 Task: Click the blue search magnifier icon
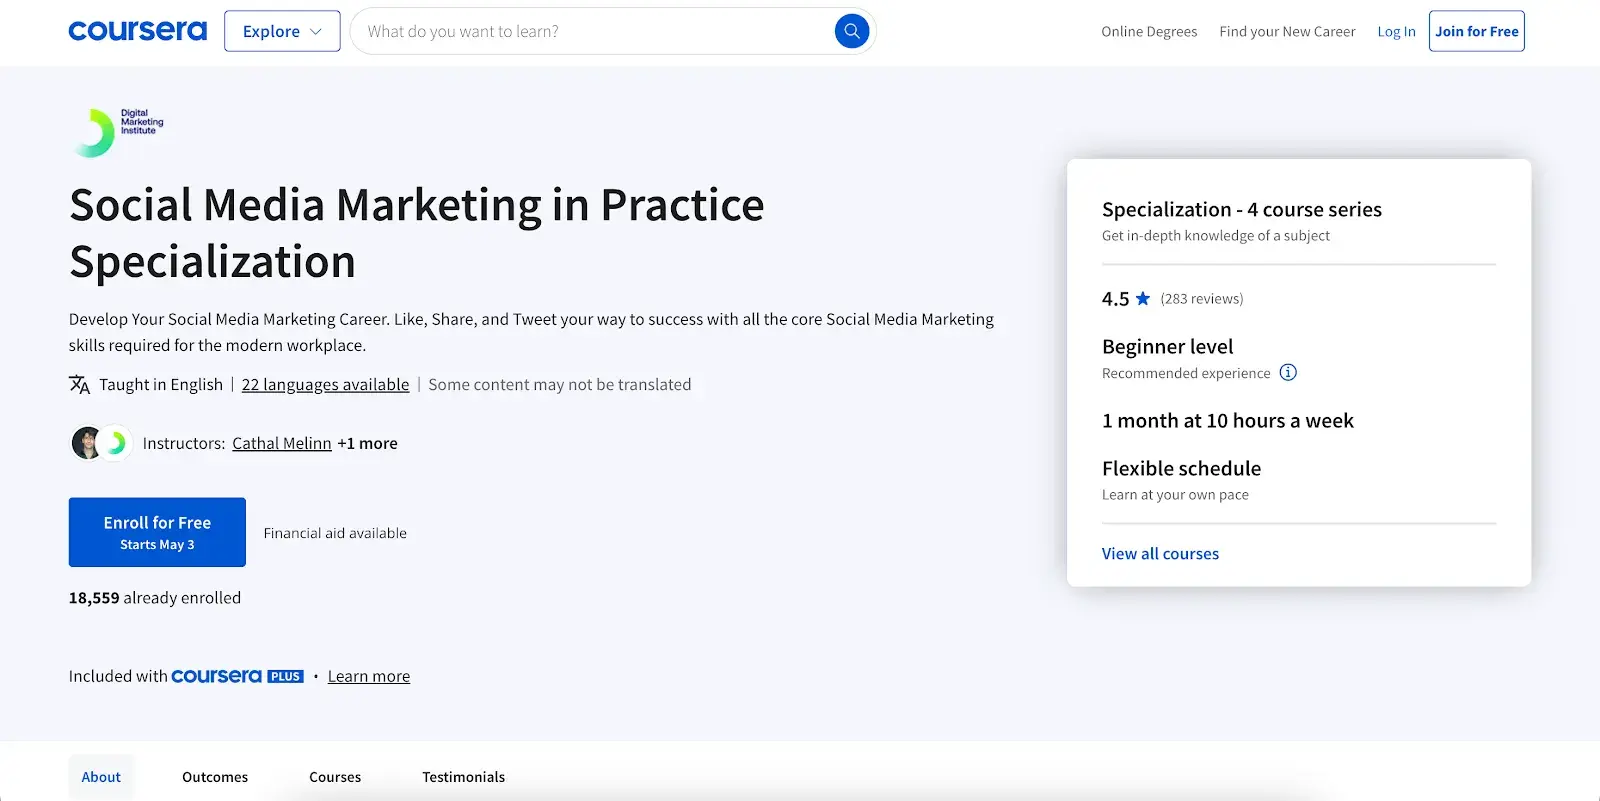tap(851, 31)
